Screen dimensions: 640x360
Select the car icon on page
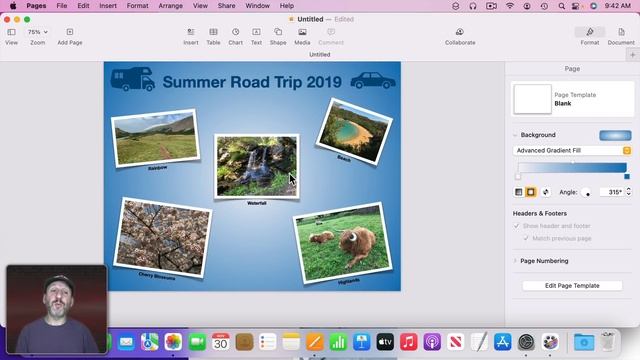[373, 81]
